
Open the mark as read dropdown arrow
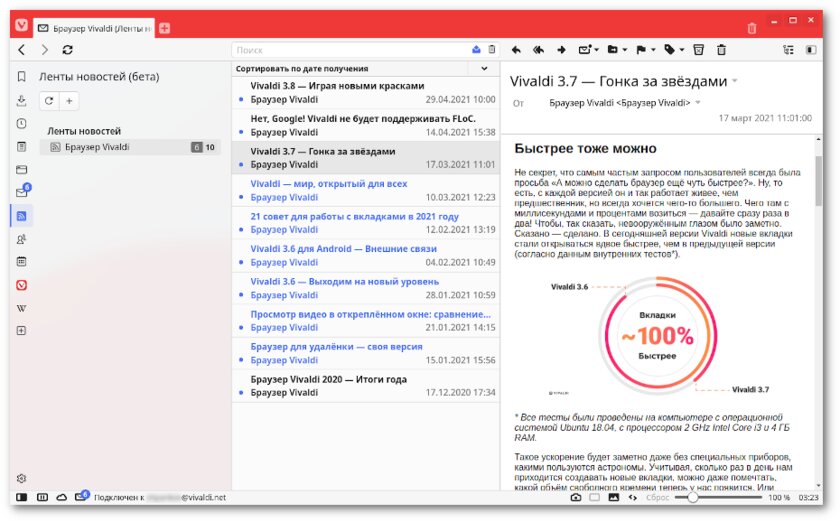[x=597, y=50]
